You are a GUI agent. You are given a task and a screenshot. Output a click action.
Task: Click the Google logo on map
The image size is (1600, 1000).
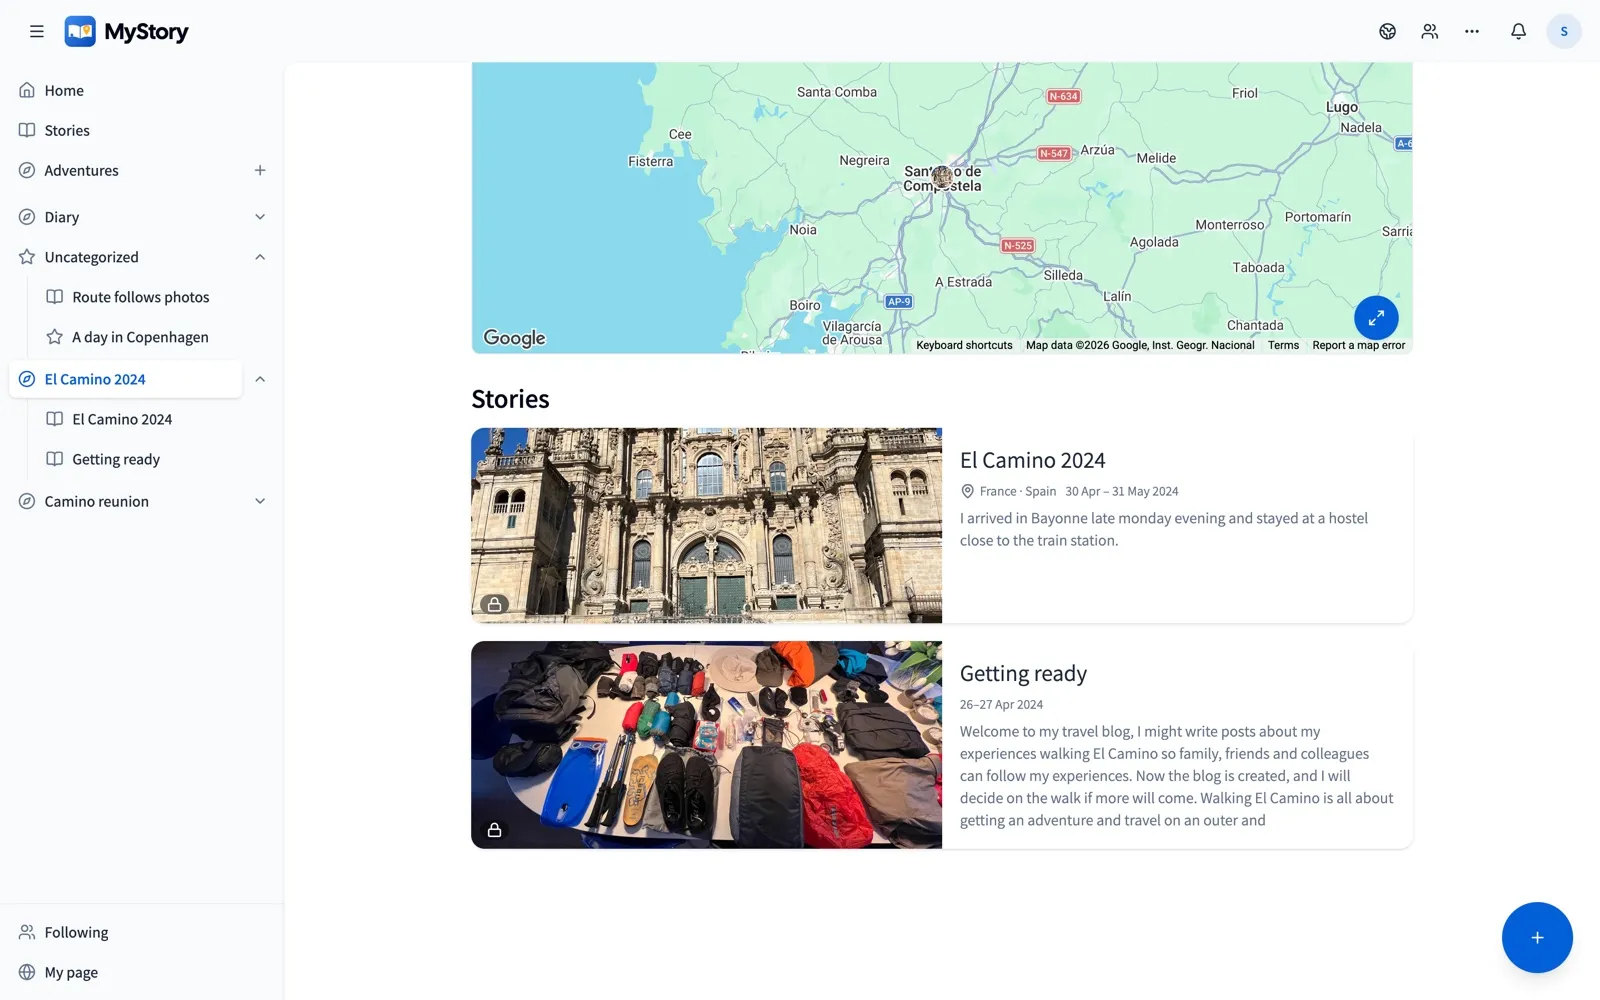coord(514,338)
